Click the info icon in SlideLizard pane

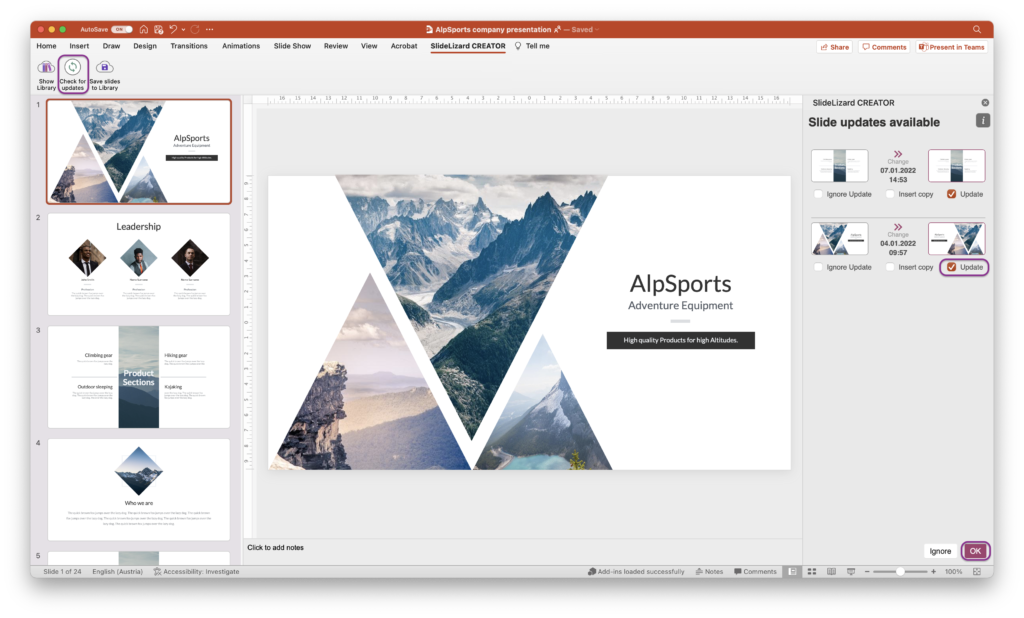[983, 121]
